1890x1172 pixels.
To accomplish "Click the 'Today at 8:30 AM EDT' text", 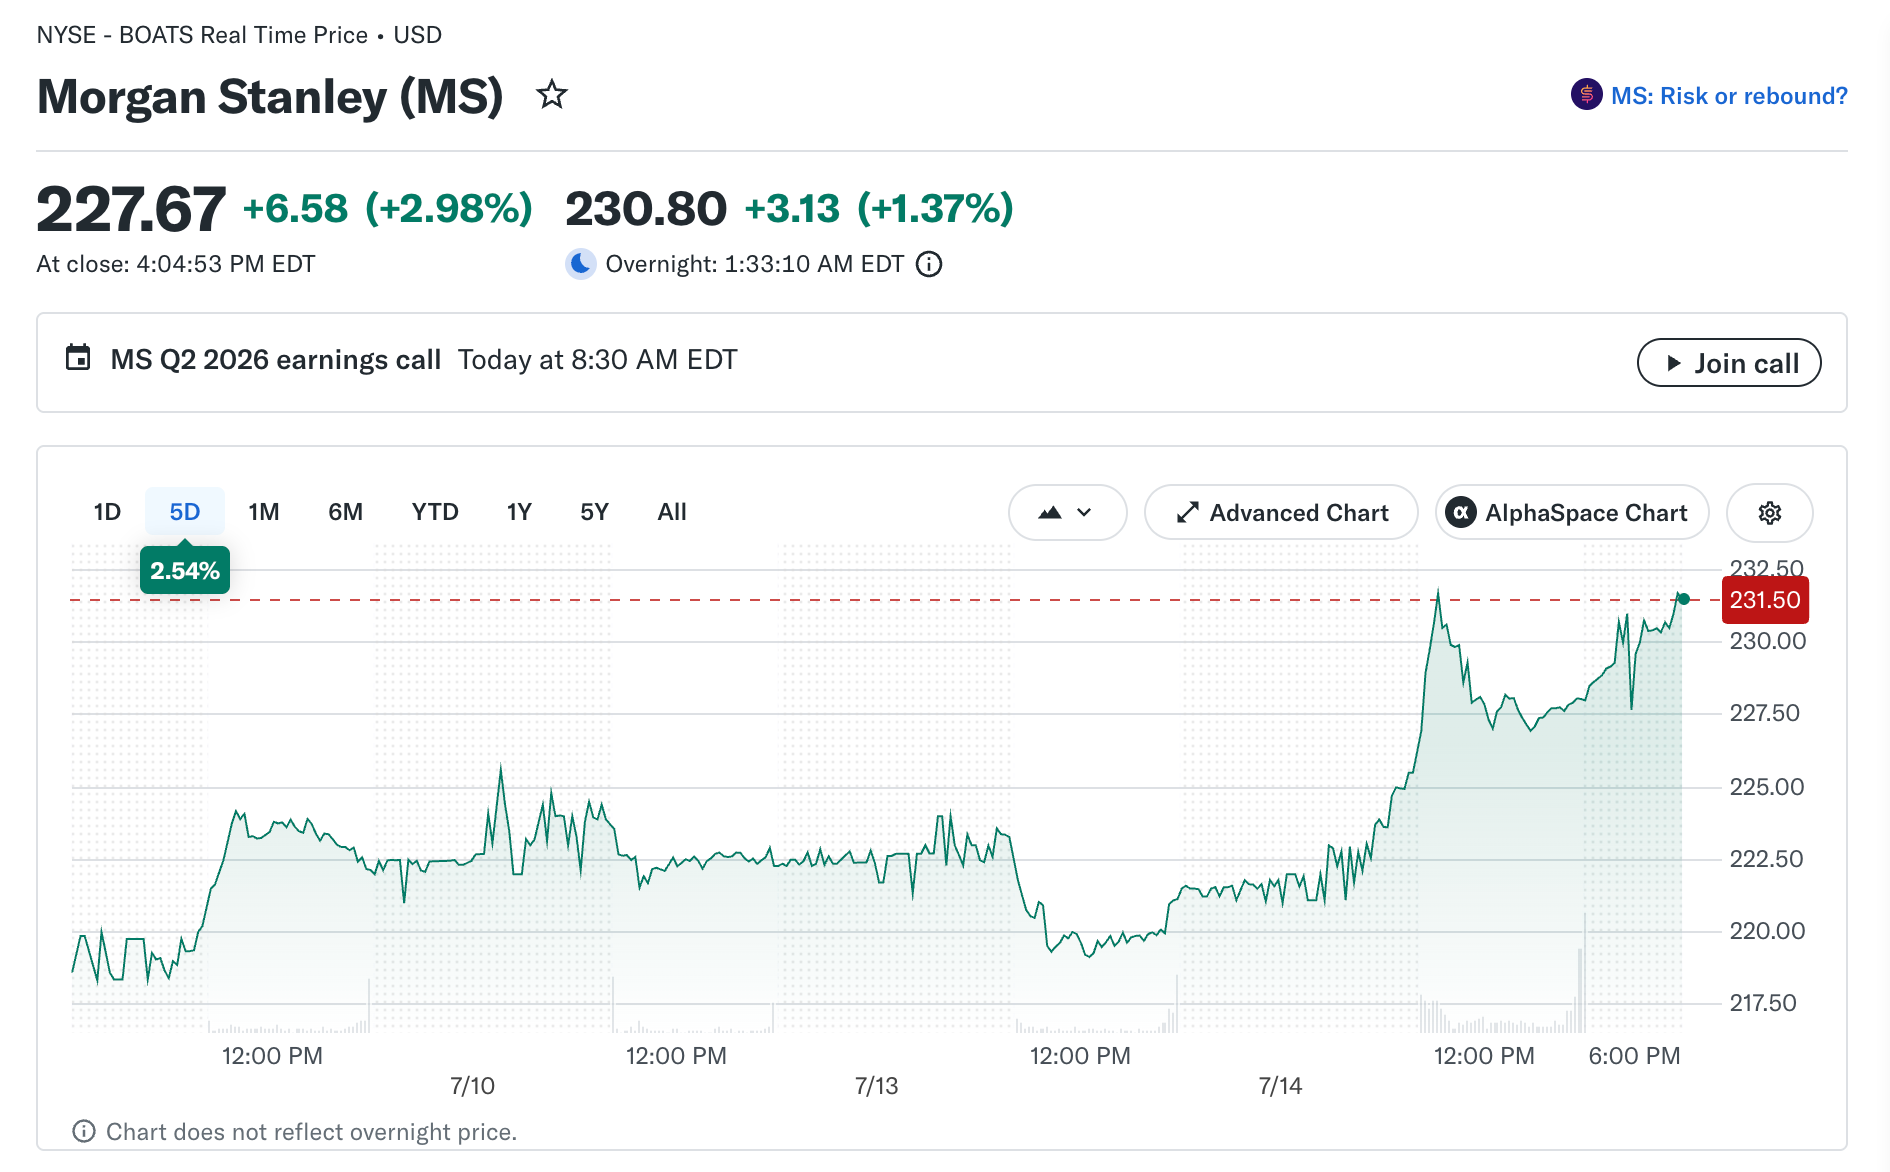I will 598,360.
